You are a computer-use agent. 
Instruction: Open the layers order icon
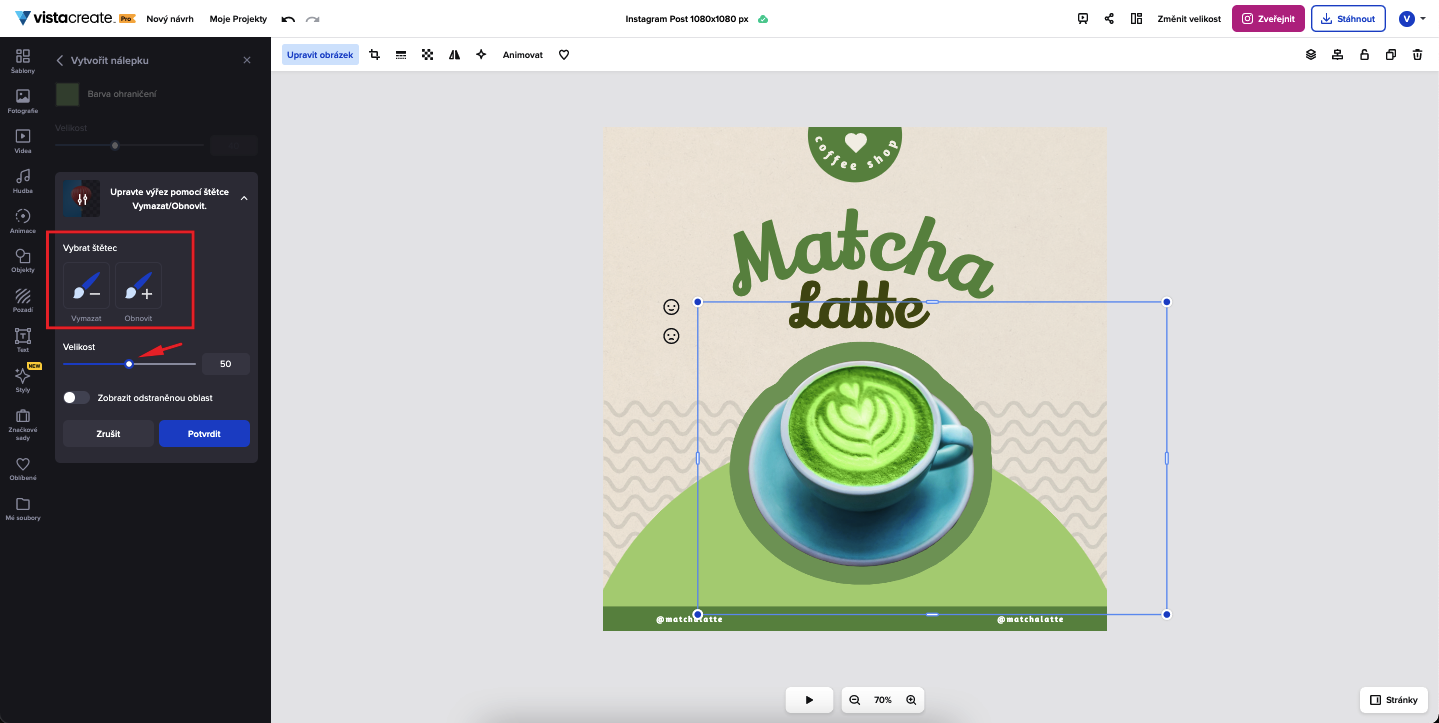[1311, 55]
